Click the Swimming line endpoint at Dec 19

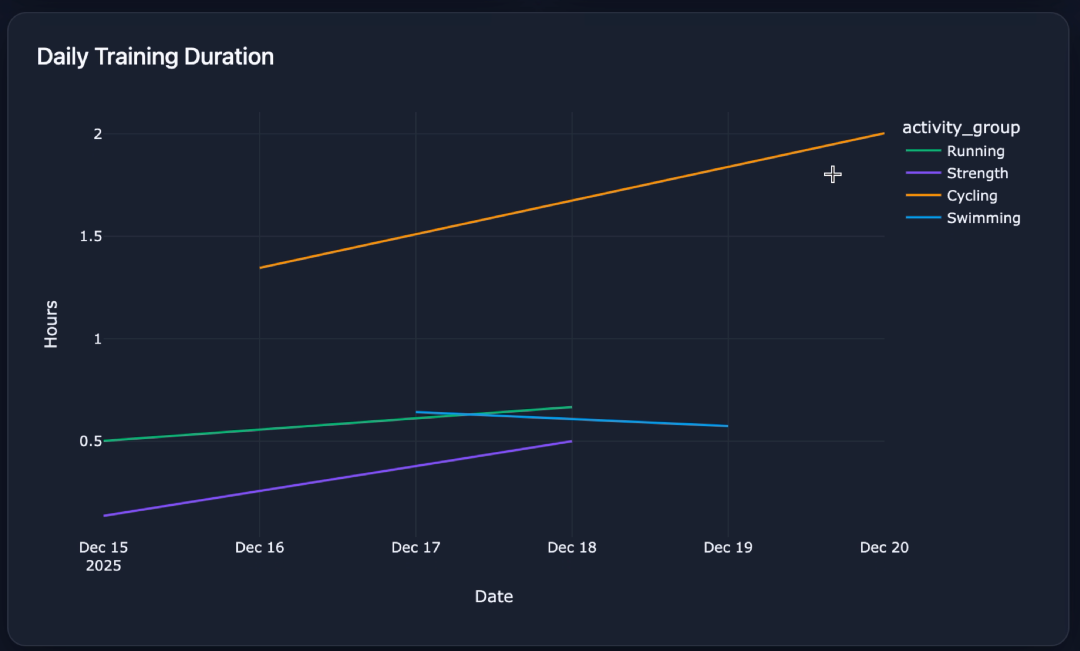pyautogui.click(x=727, y=426)
